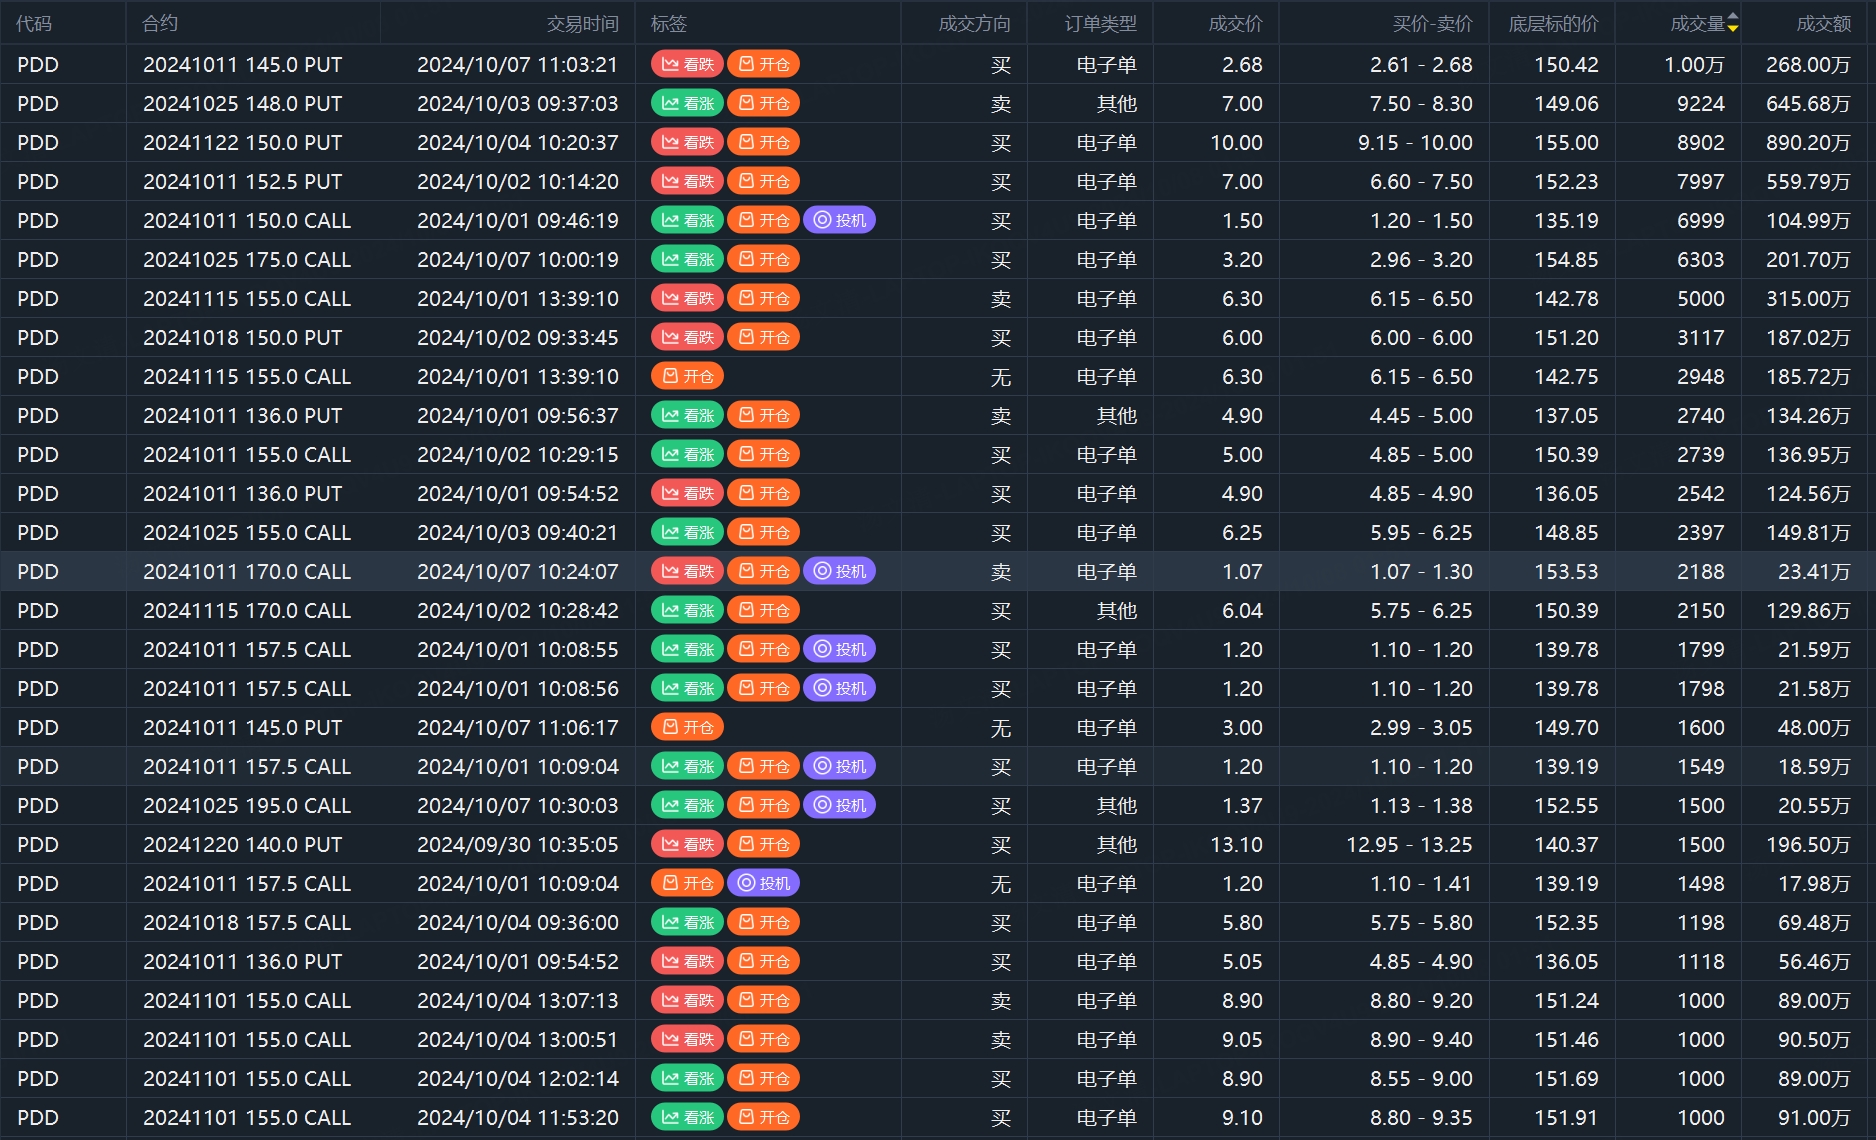The height and width of the screenshot is (1140, 1876).
Task: Click the 看涨 tag in the 11:53:20 row
Action: [x=687, y=1117]
